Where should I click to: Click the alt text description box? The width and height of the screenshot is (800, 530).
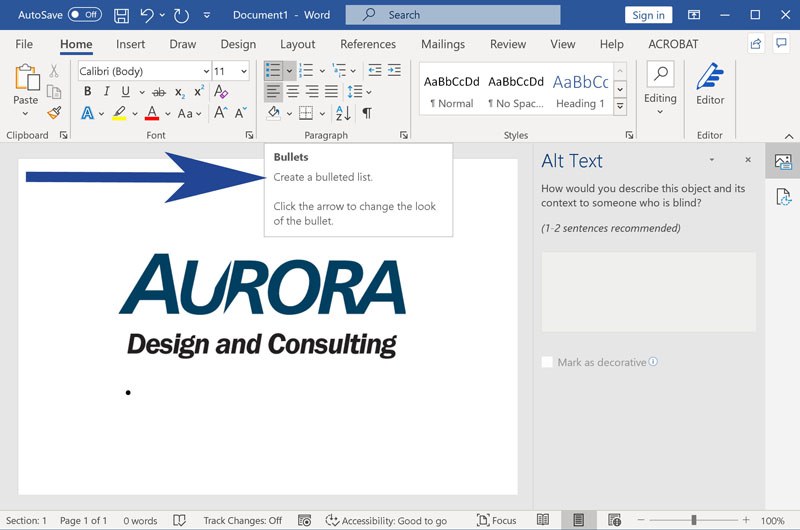click(648, 292)
